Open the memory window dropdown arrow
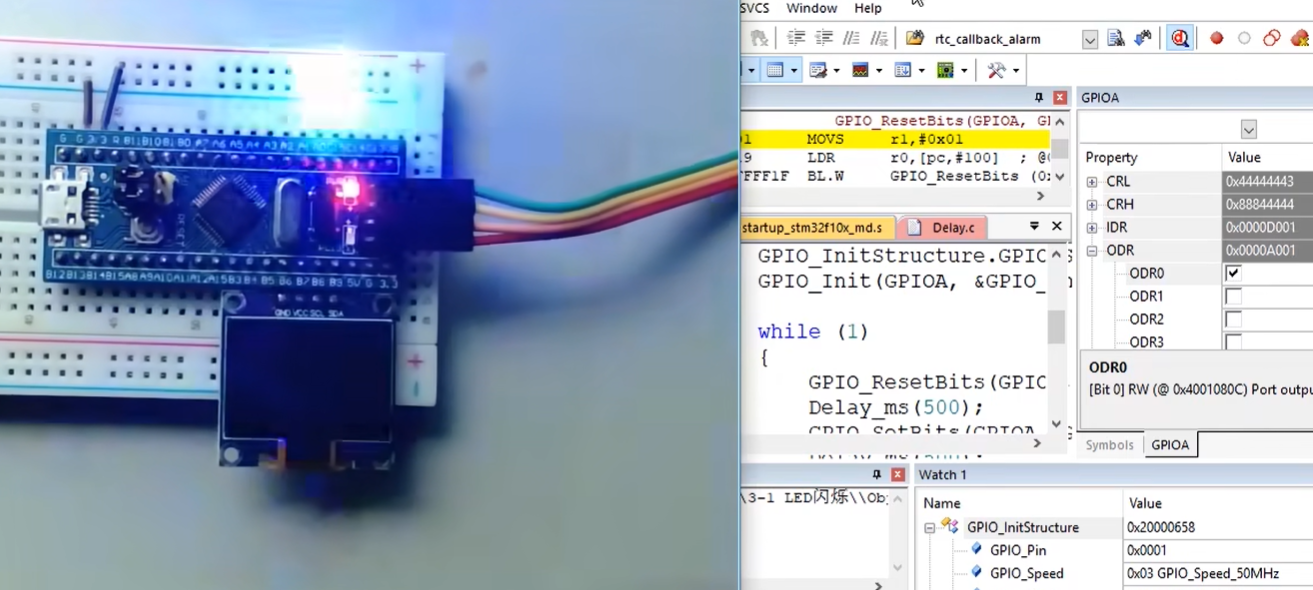 pyautogui.click(x=793, y=70)
